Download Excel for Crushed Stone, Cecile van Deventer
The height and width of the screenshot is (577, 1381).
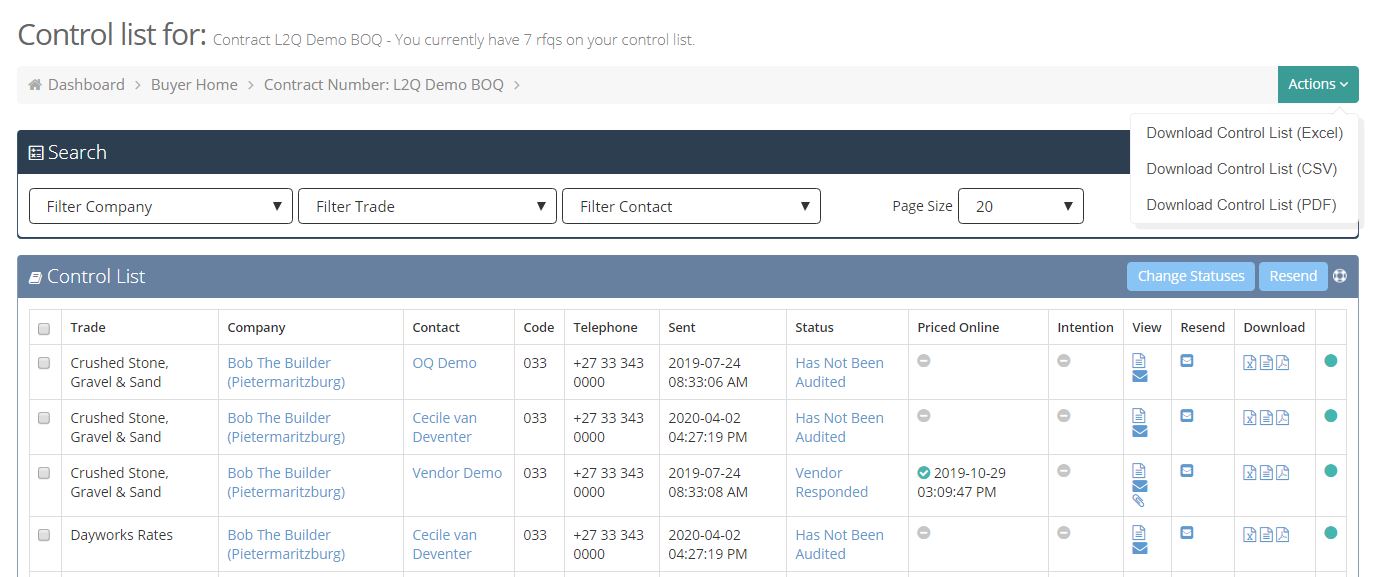pyautogui.click(x=1250, y=417)
